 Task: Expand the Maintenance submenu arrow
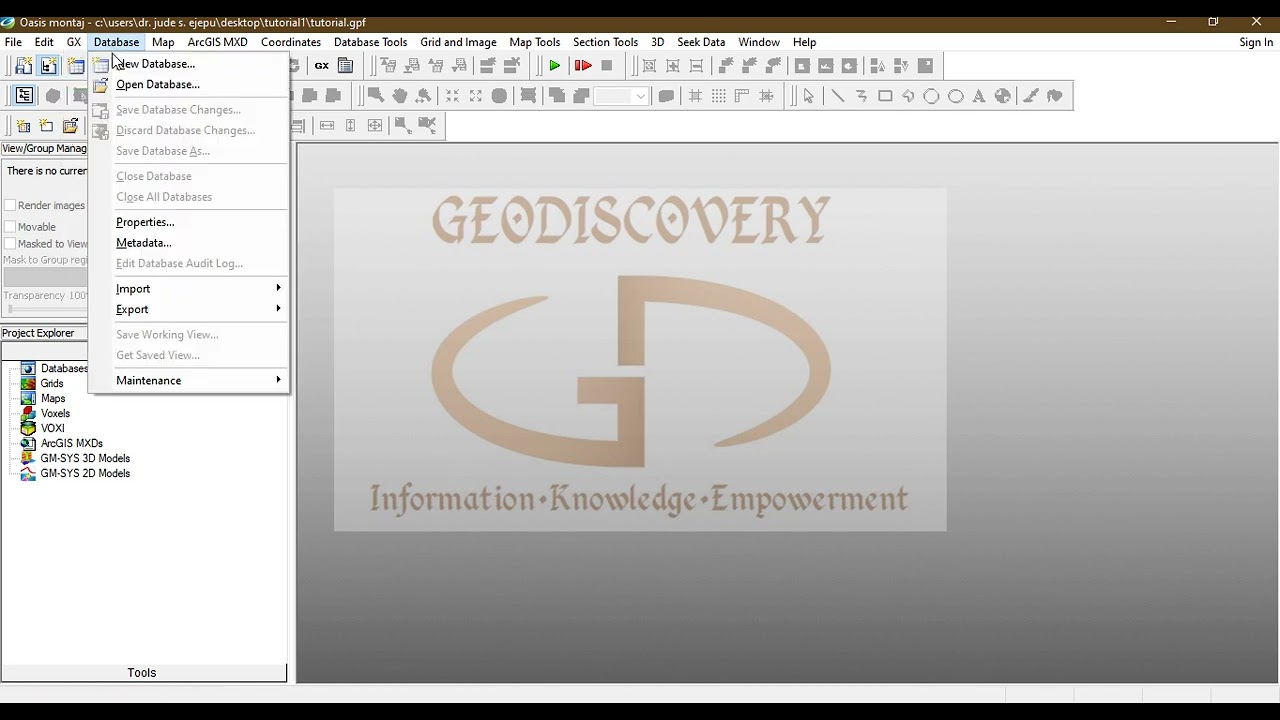tap(278, 381)
